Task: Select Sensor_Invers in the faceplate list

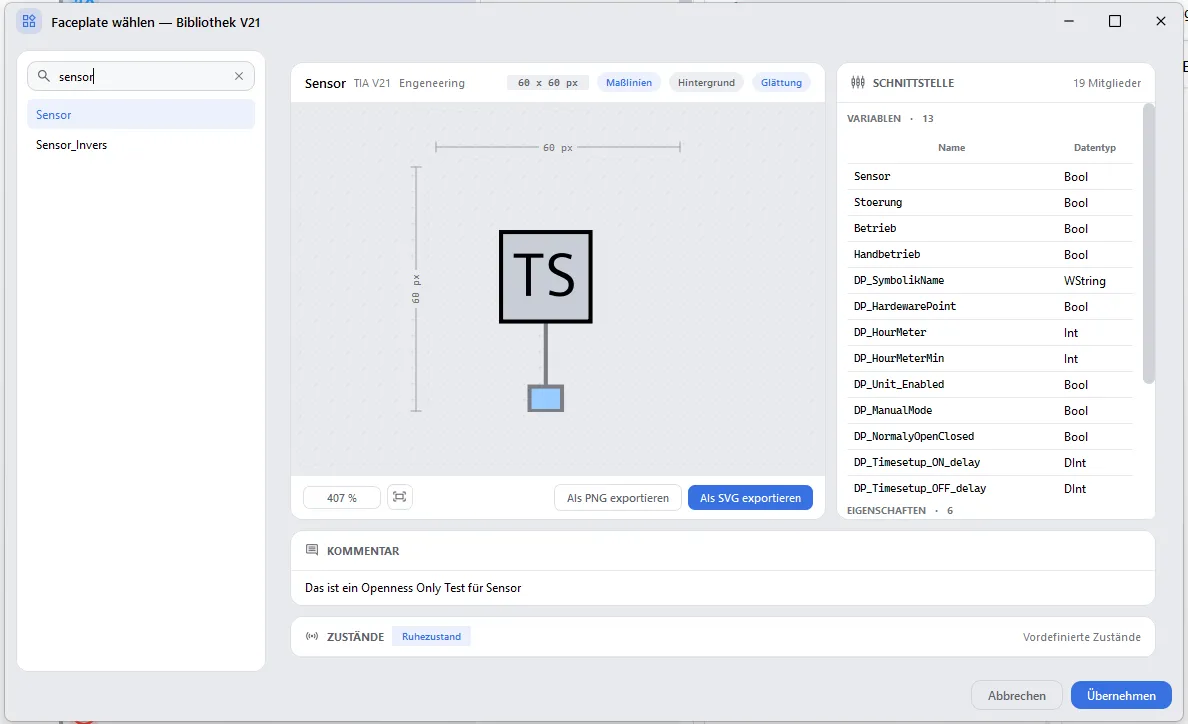Action: point(141,145)
